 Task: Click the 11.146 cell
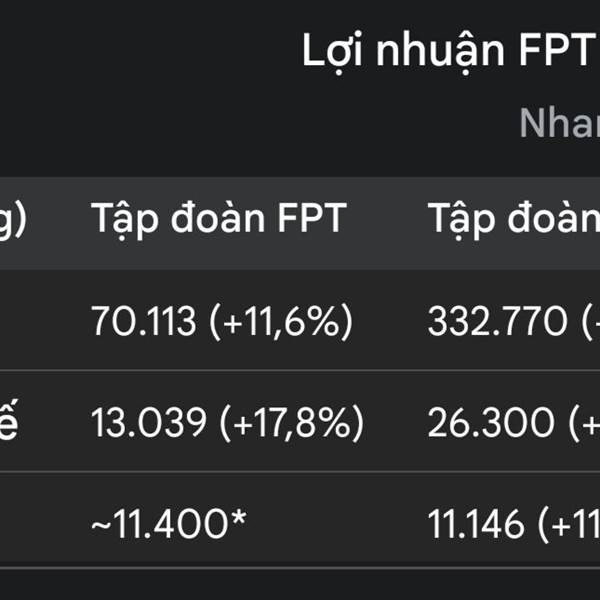(x=478, y=521)
